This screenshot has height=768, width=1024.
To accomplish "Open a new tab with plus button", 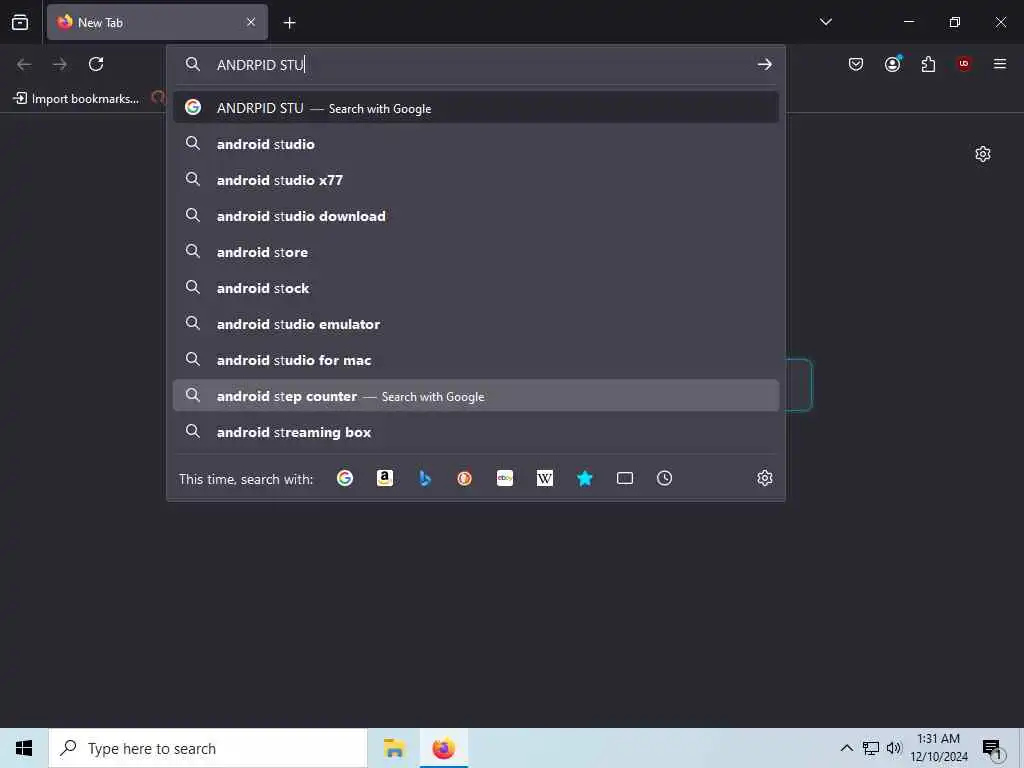I will tap(289, 23).
